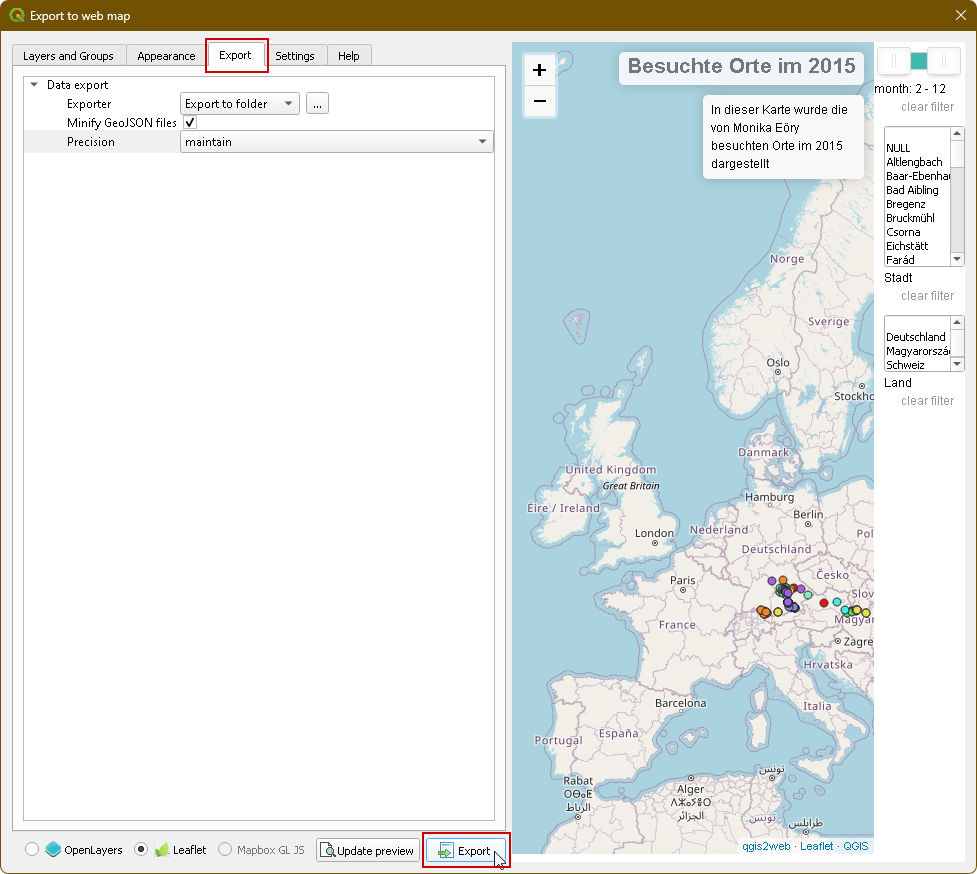Open the qgis2web attribution link
Image resolution: width=977 pixels, height=874 pixels.
[x=767, y=846]
